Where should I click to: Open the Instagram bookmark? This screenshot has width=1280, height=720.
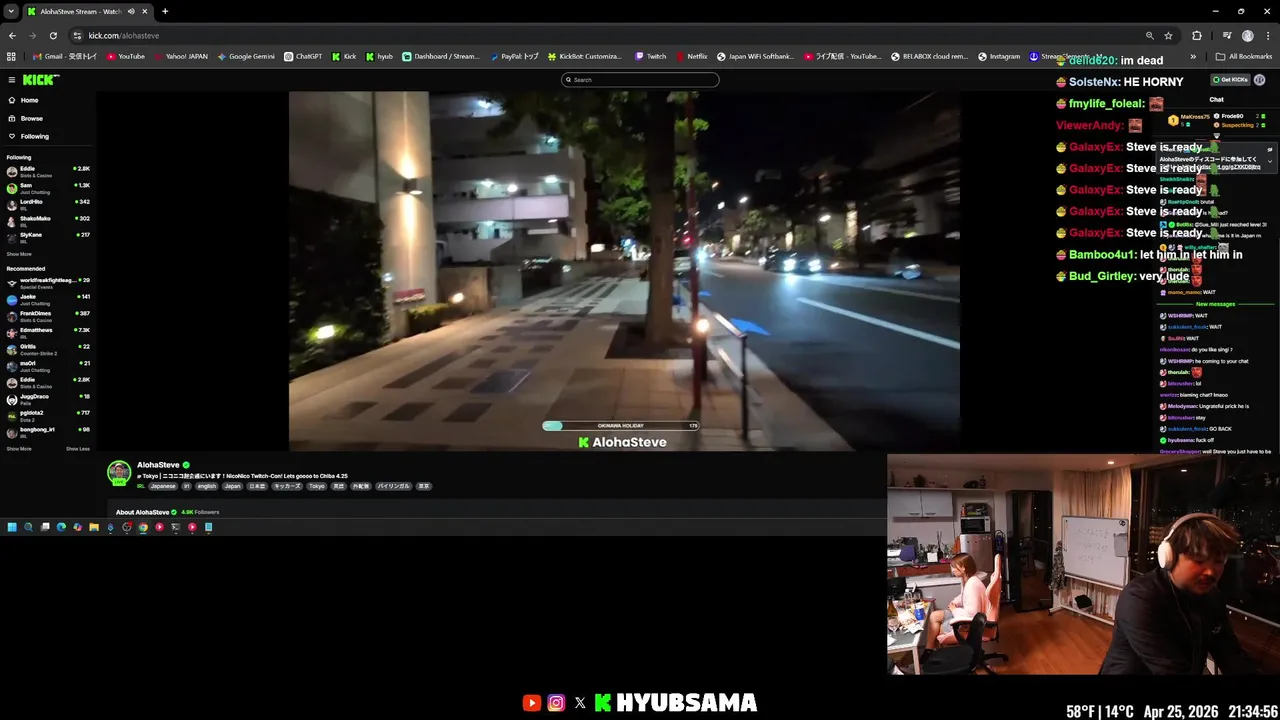[999, 56]
